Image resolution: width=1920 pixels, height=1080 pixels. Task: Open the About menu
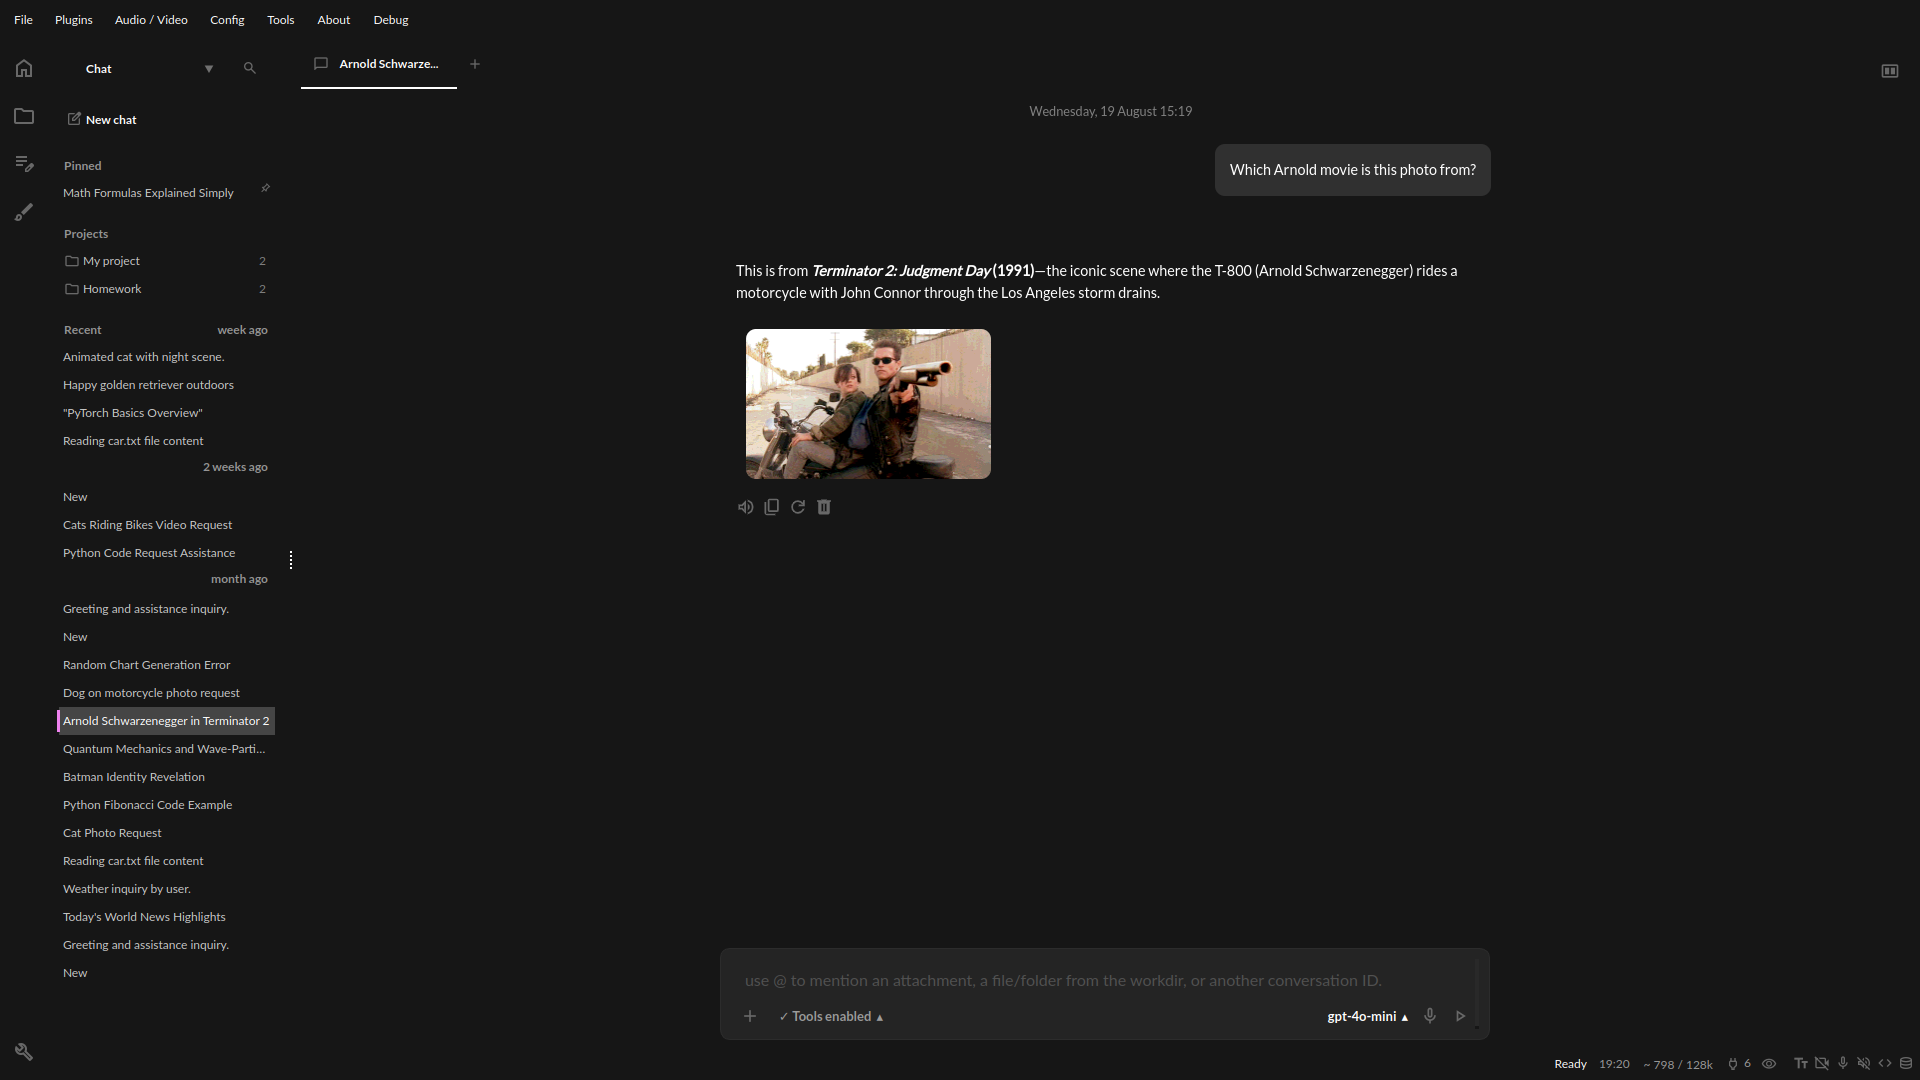(x=334, y=20)
